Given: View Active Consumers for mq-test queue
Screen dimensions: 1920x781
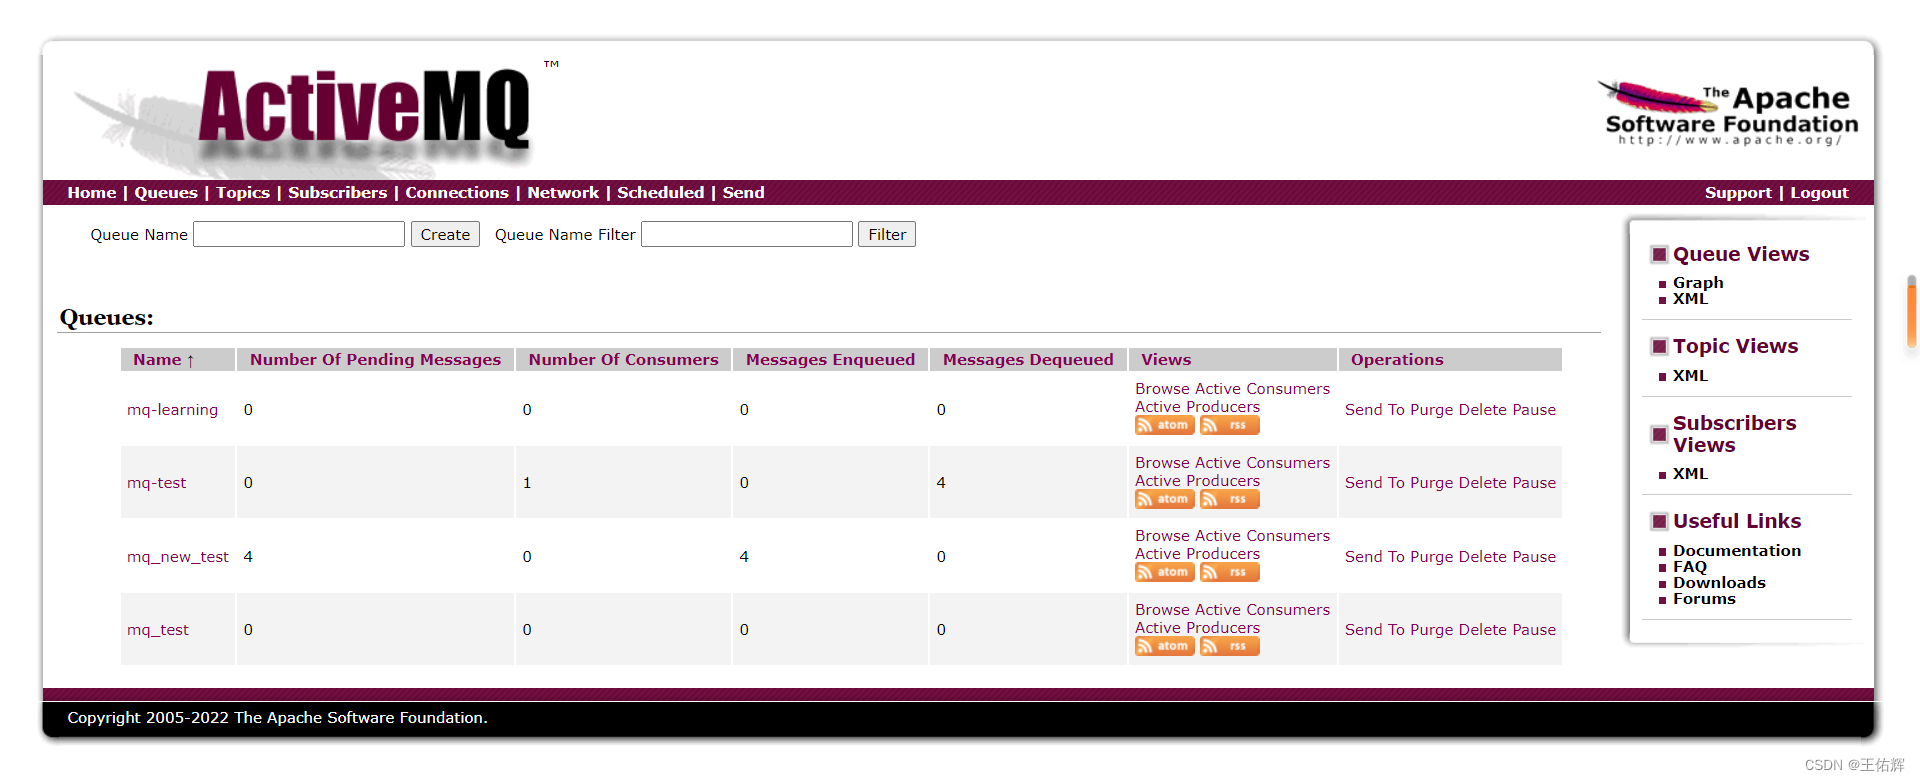Looking at the screenshot, I should pos(1262,463).
